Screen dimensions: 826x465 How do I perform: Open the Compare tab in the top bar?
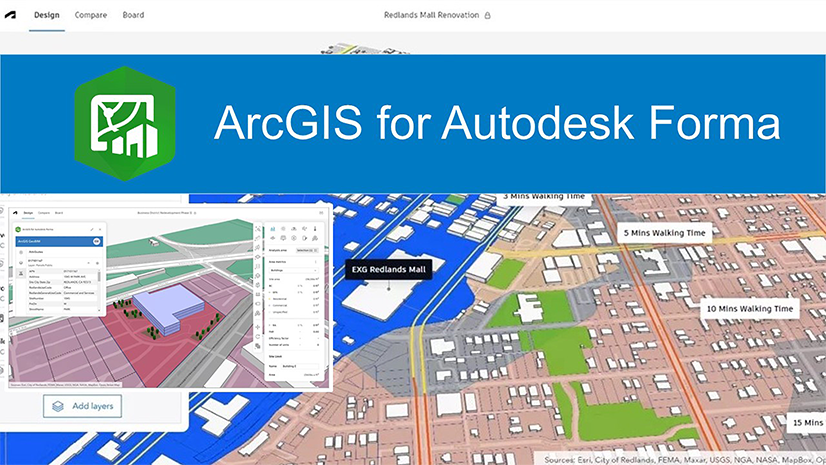coord(91,15)
